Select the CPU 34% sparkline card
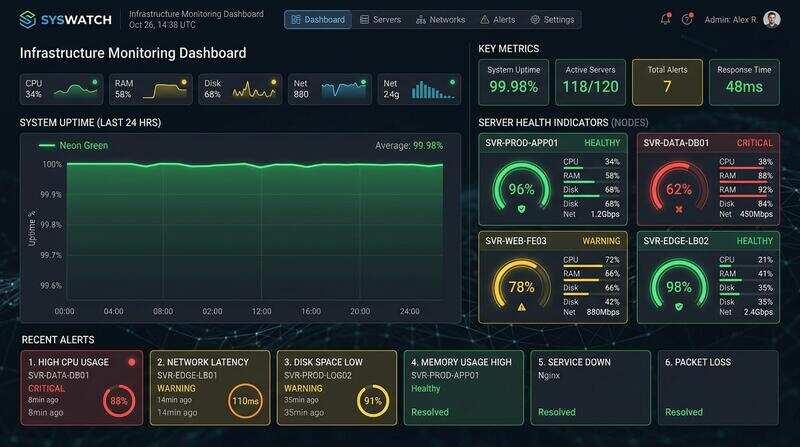 pyautogui.click(x=61, y=89)
